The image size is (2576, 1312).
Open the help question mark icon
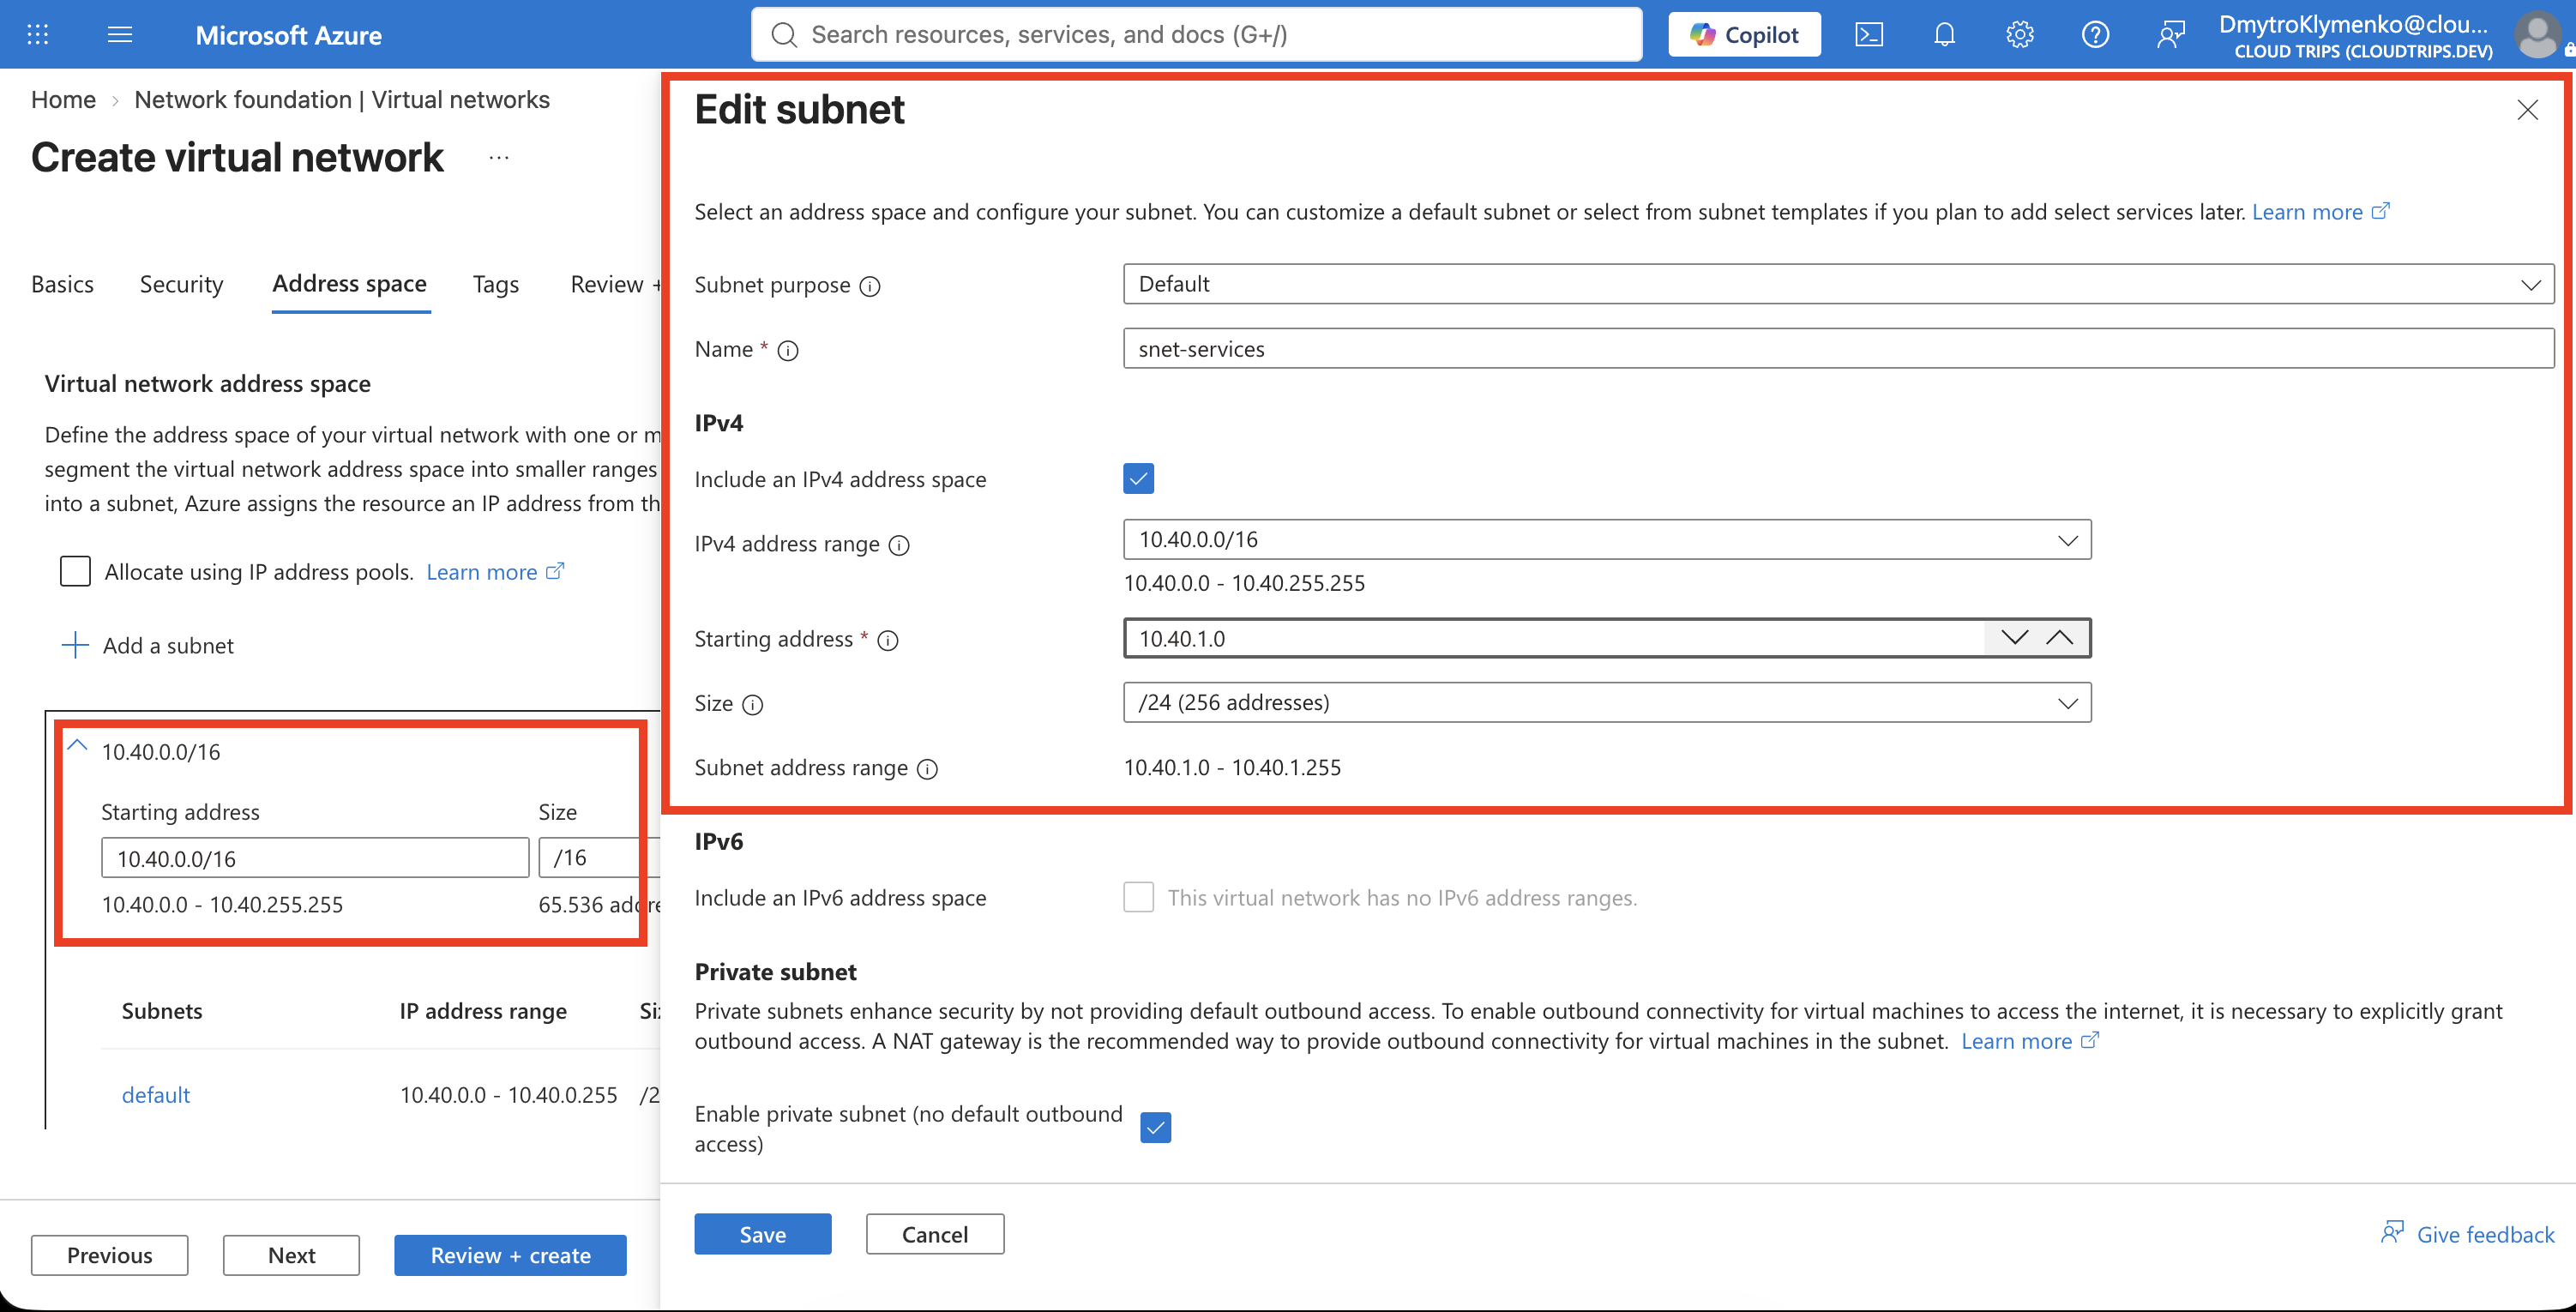click(x=2095, y=35)
